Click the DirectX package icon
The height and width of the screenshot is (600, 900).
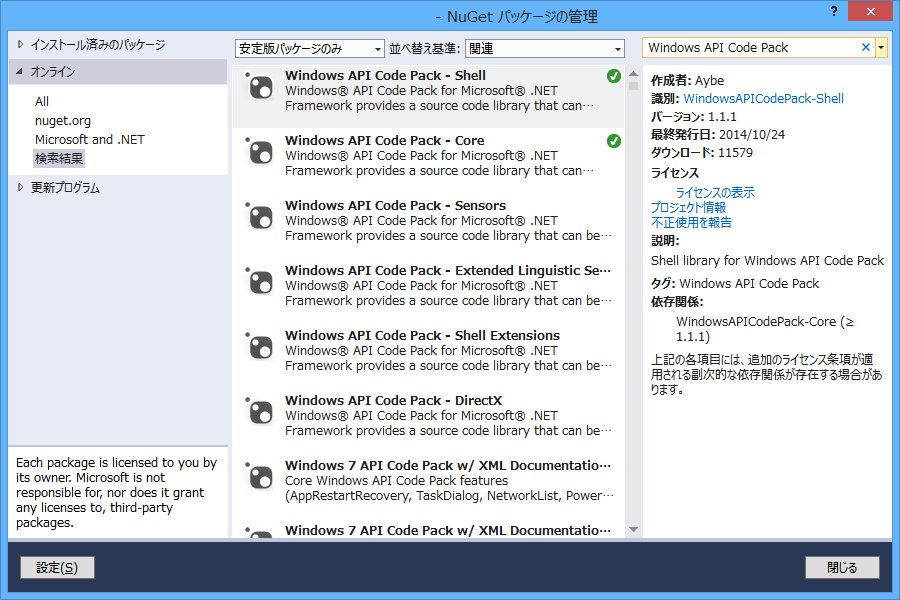click(260, 413)
